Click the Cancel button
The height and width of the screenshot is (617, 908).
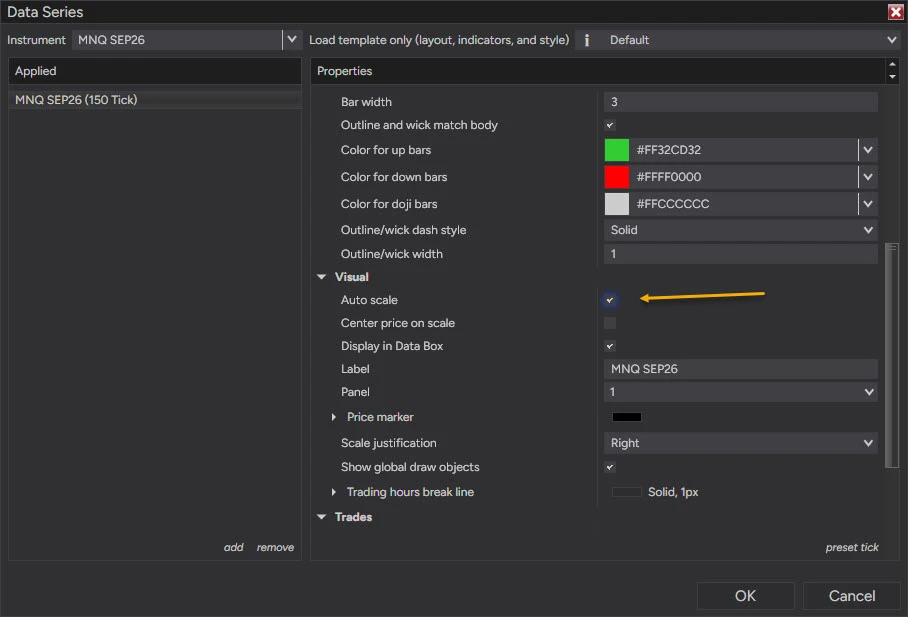point(851,596)
